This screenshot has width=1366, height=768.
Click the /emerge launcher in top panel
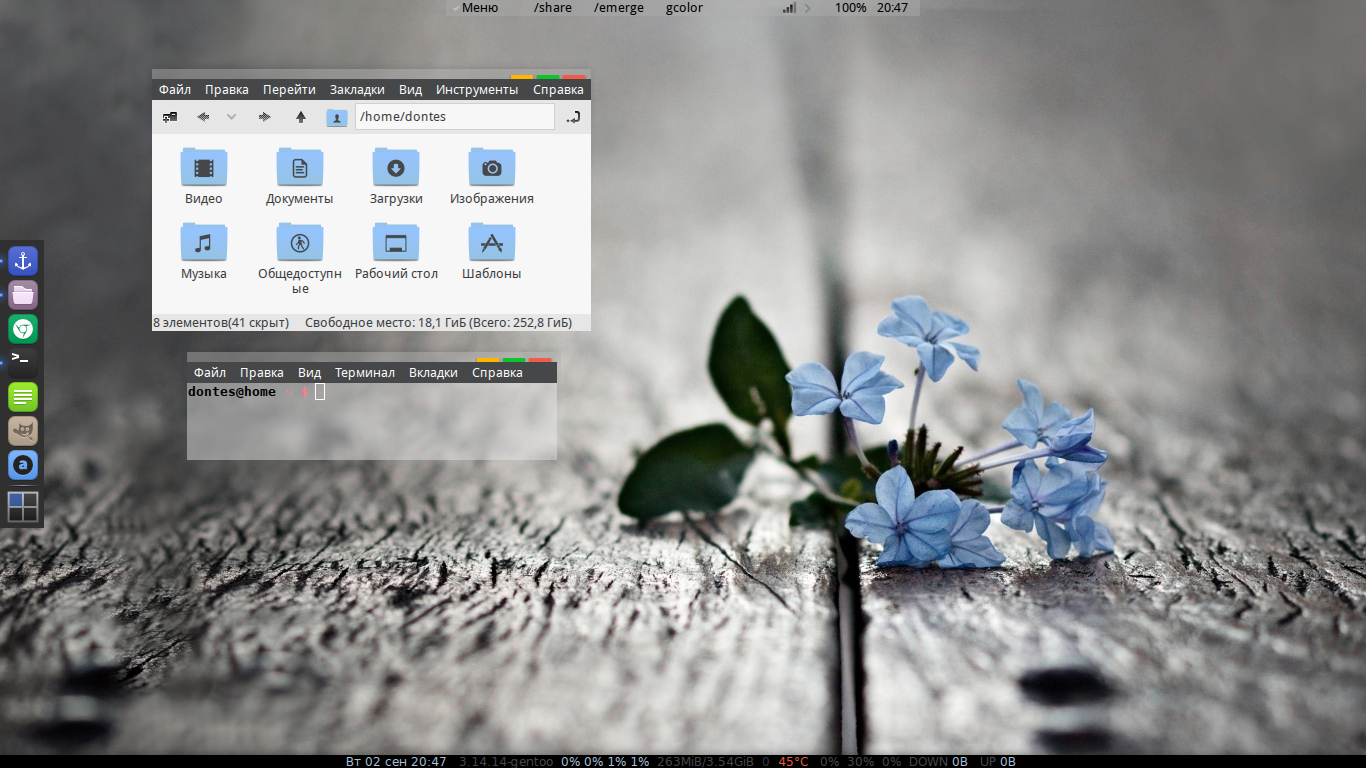[619, 8]
